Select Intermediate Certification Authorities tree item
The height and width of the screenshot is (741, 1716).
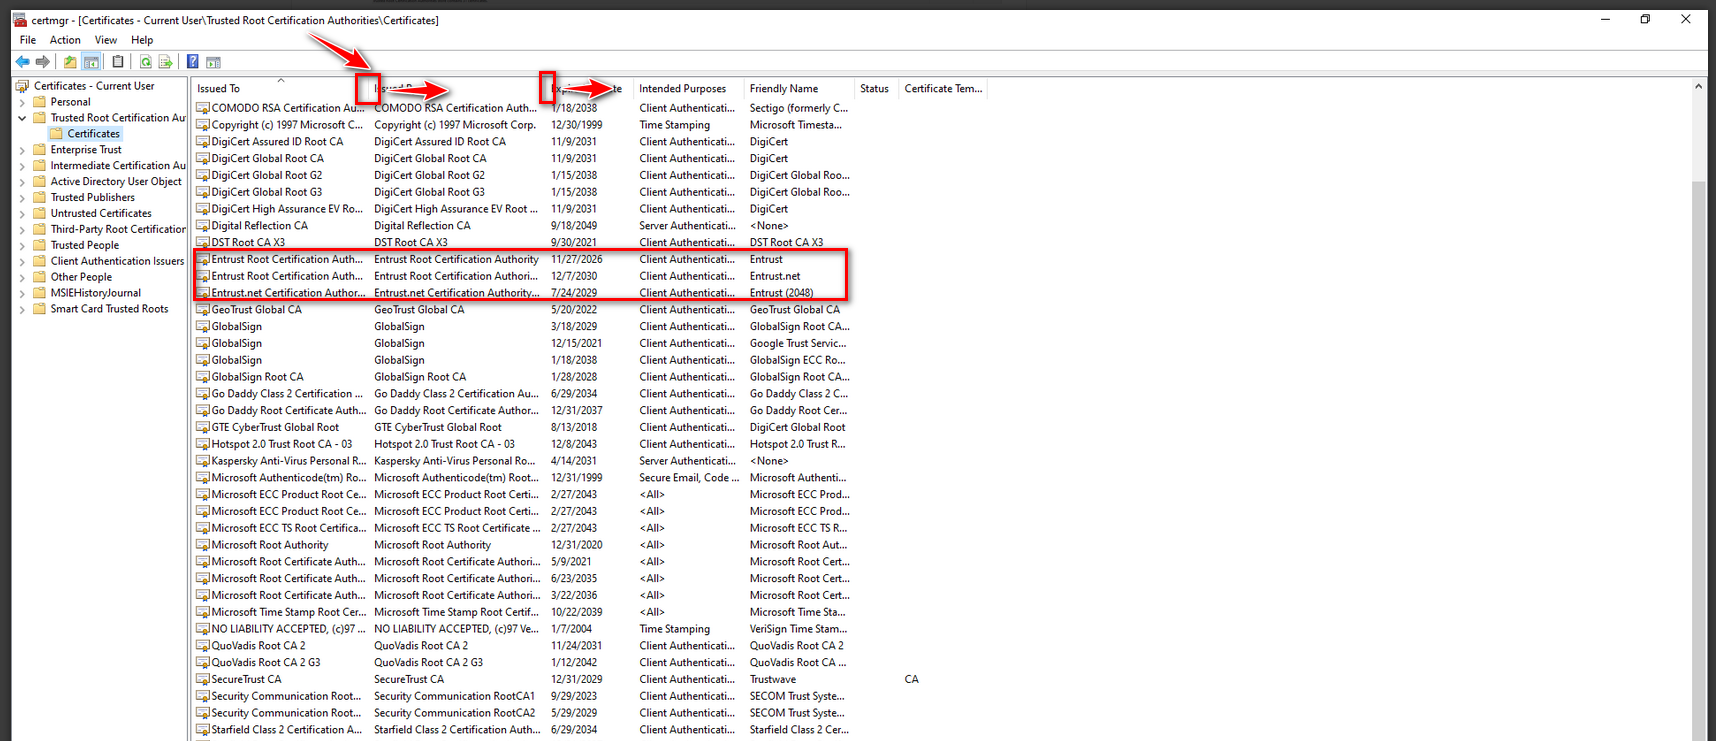pos(118,166)
